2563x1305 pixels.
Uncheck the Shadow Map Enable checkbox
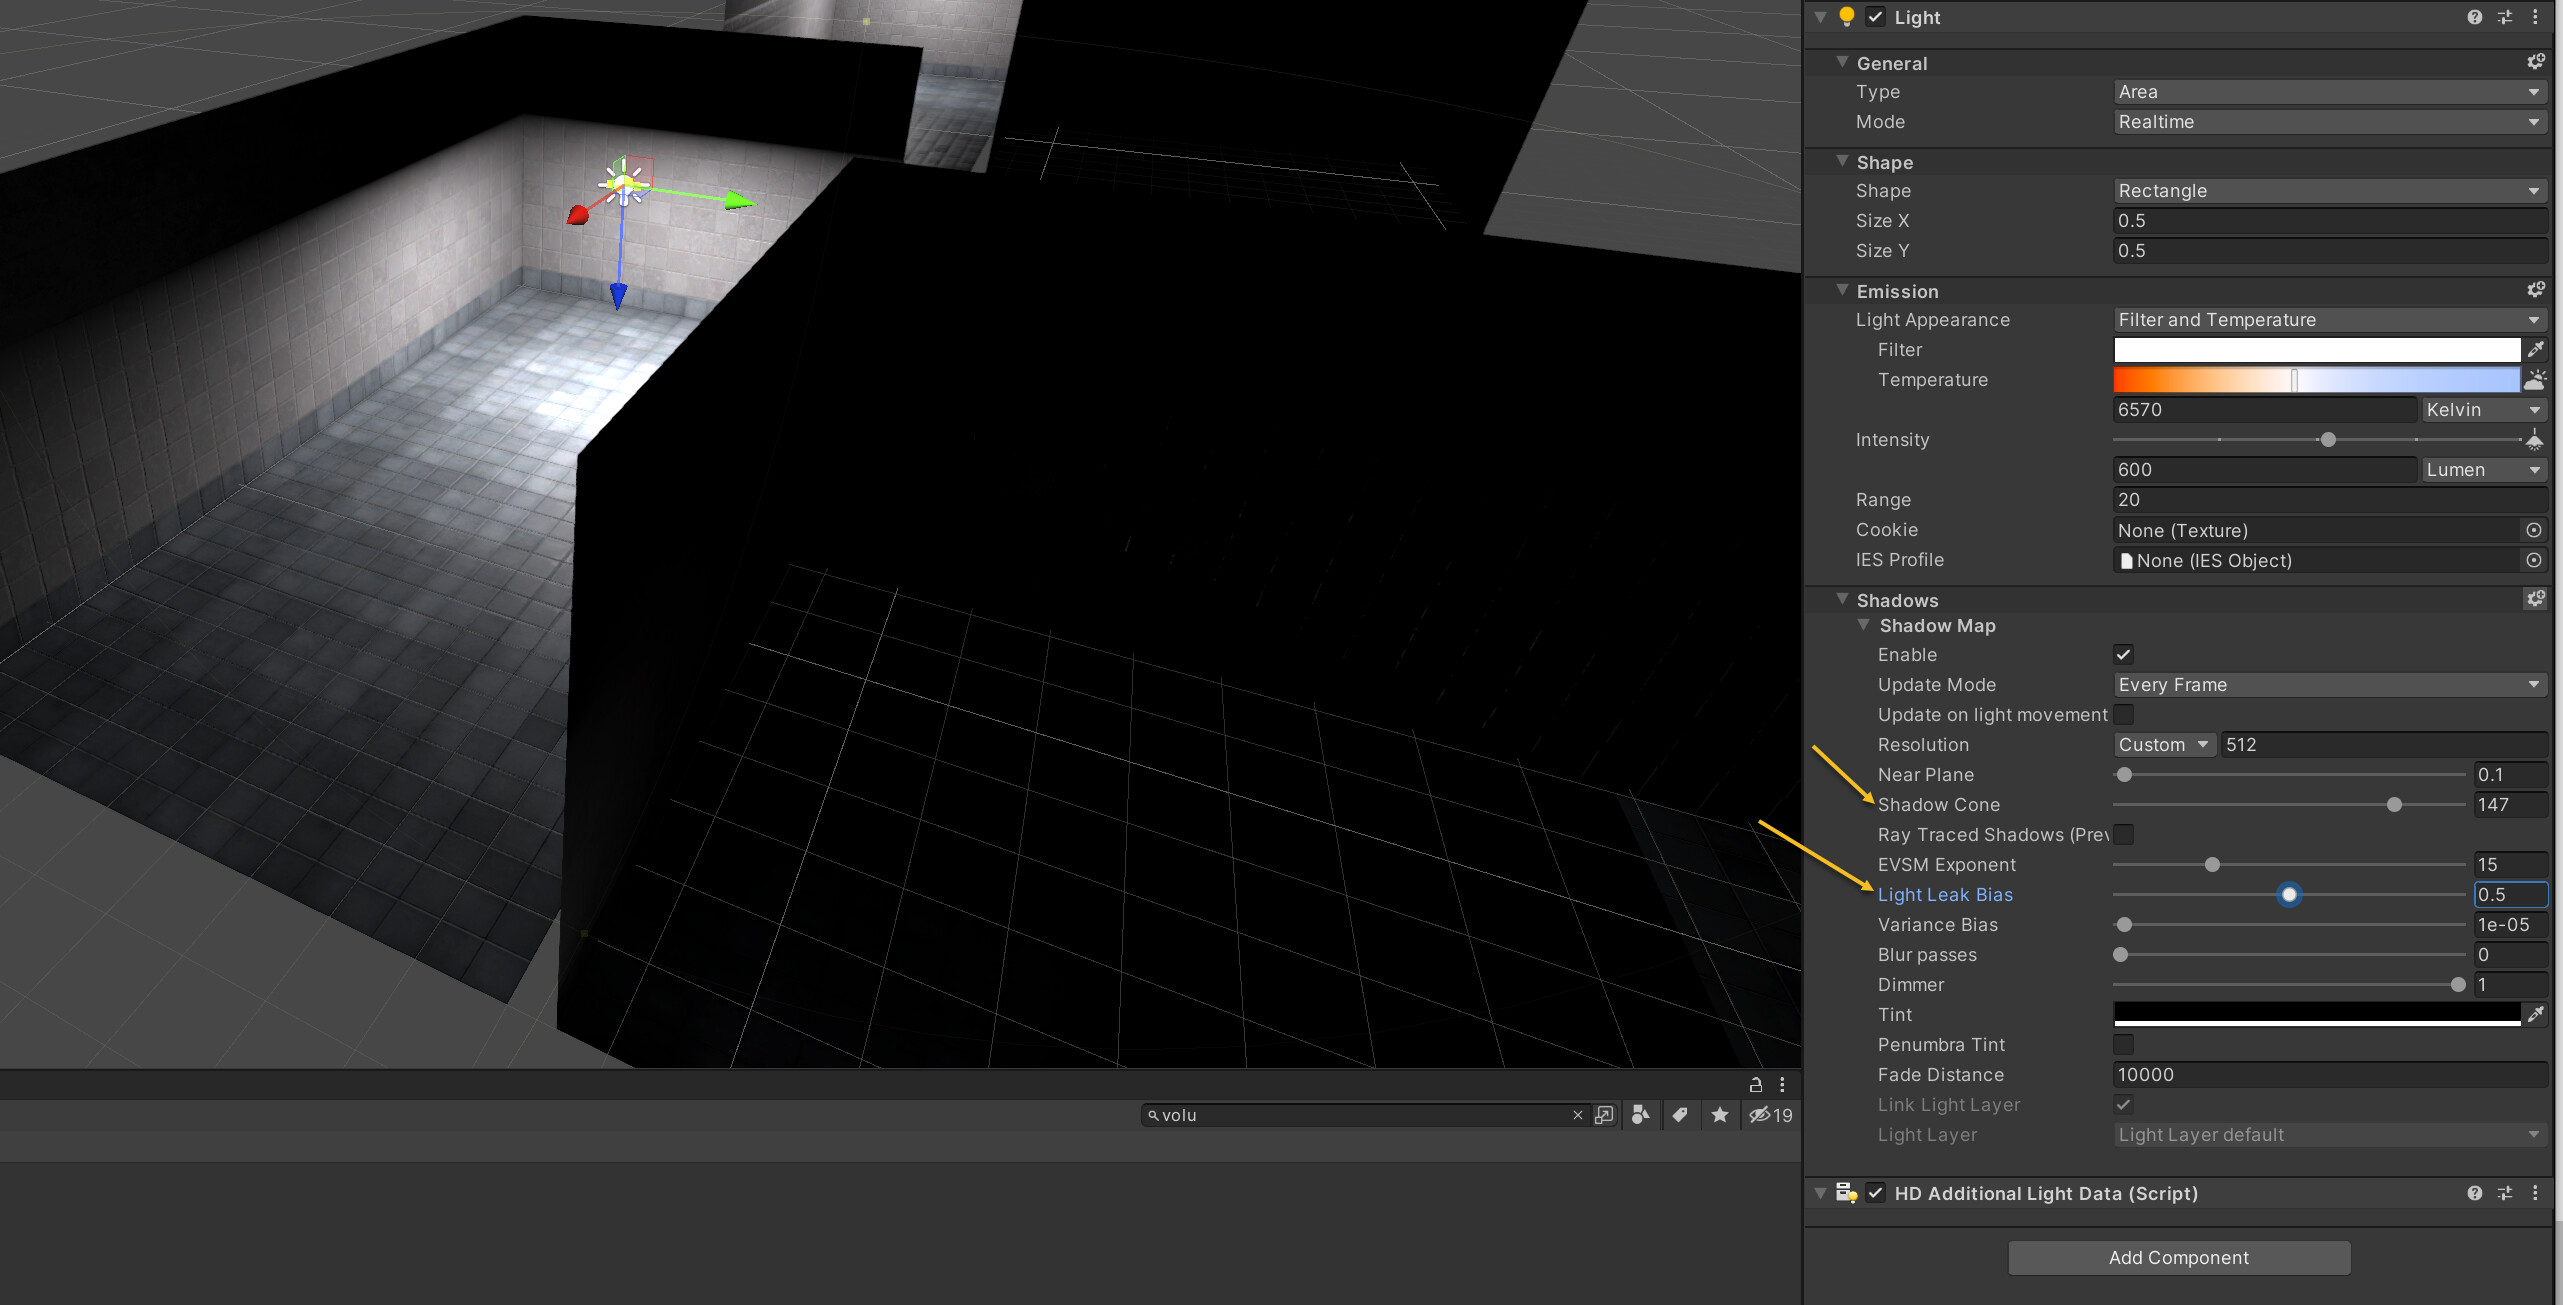(2124, 654)
